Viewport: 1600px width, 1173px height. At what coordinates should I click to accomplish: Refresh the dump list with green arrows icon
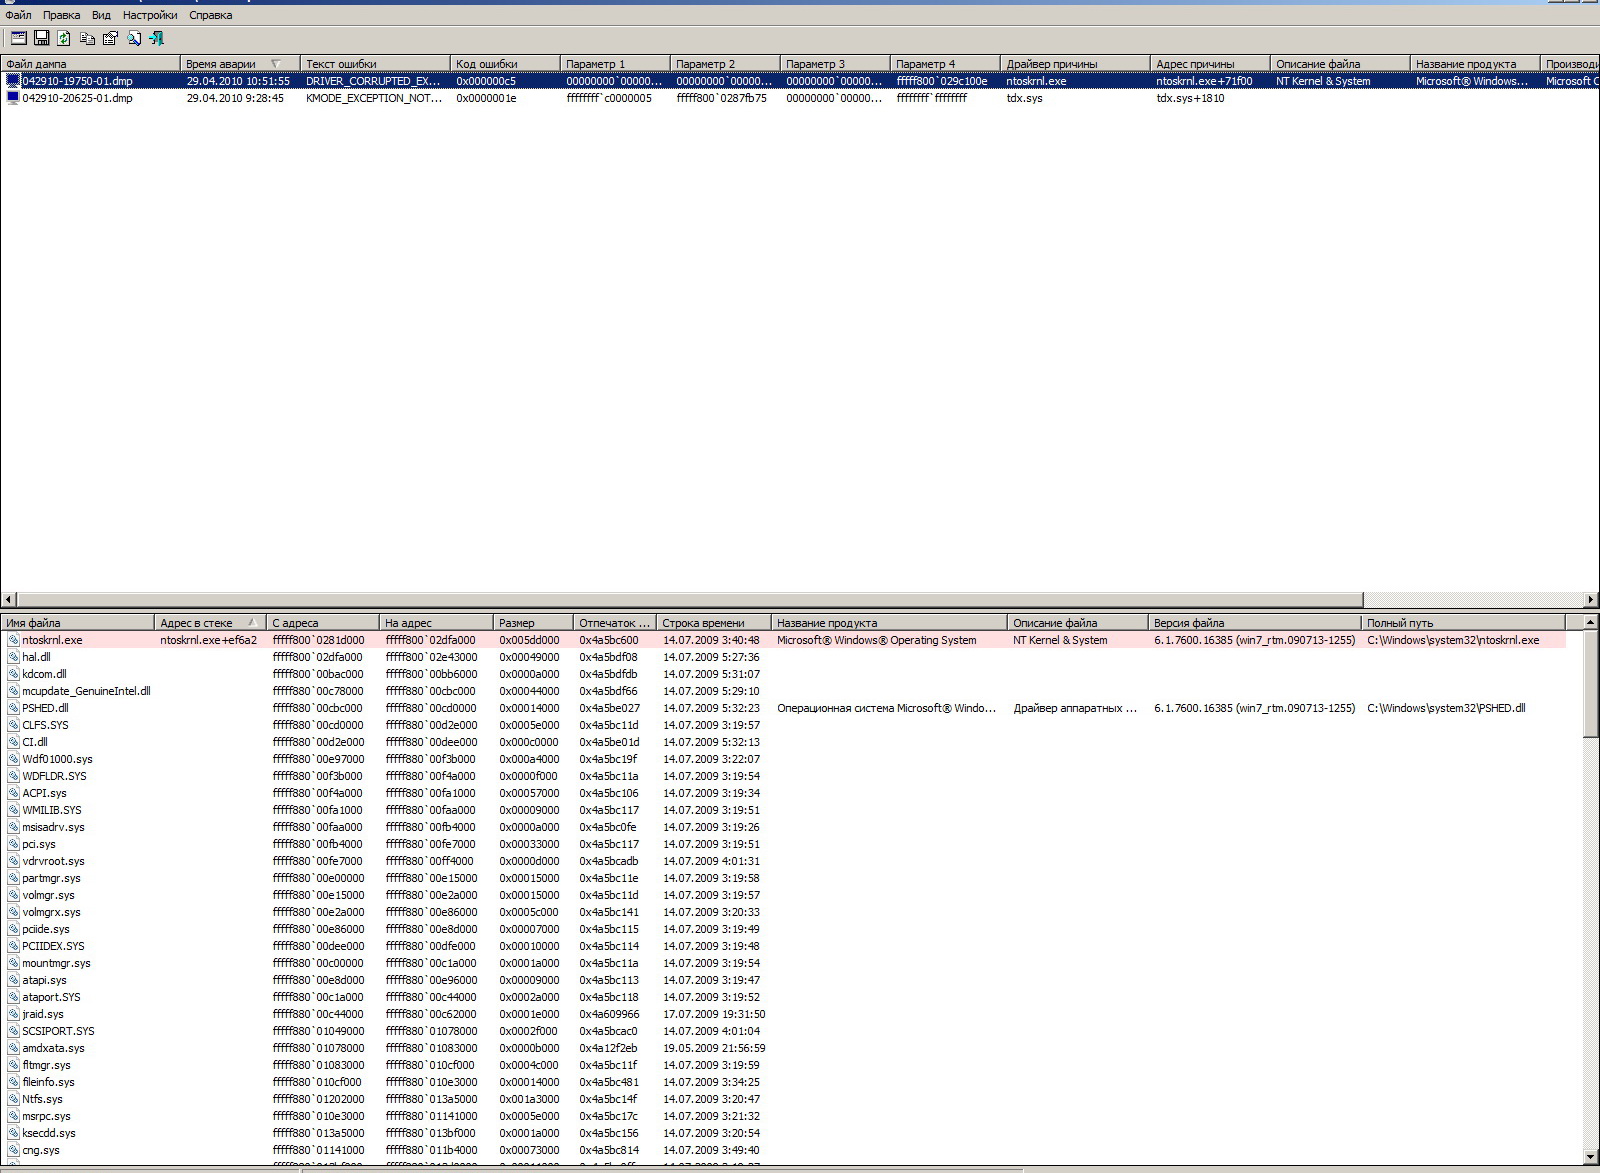coord(64,38)
